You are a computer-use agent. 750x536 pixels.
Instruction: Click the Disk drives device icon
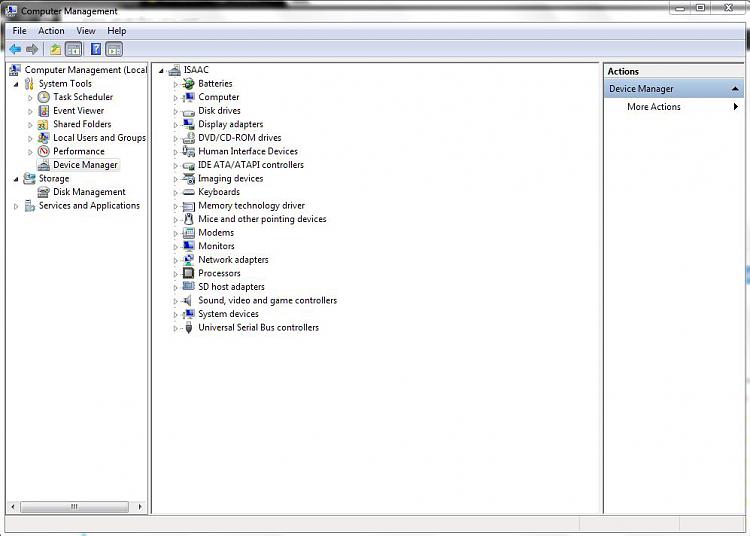(189, 111)
